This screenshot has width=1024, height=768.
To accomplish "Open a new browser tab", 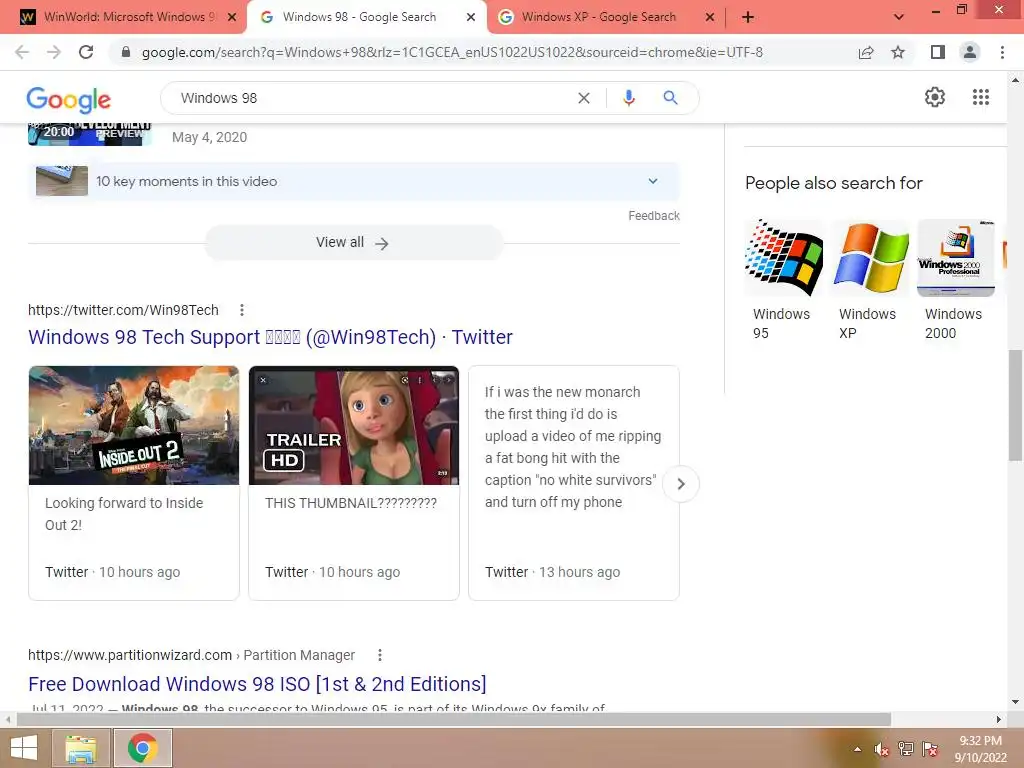I will [748, 17].
